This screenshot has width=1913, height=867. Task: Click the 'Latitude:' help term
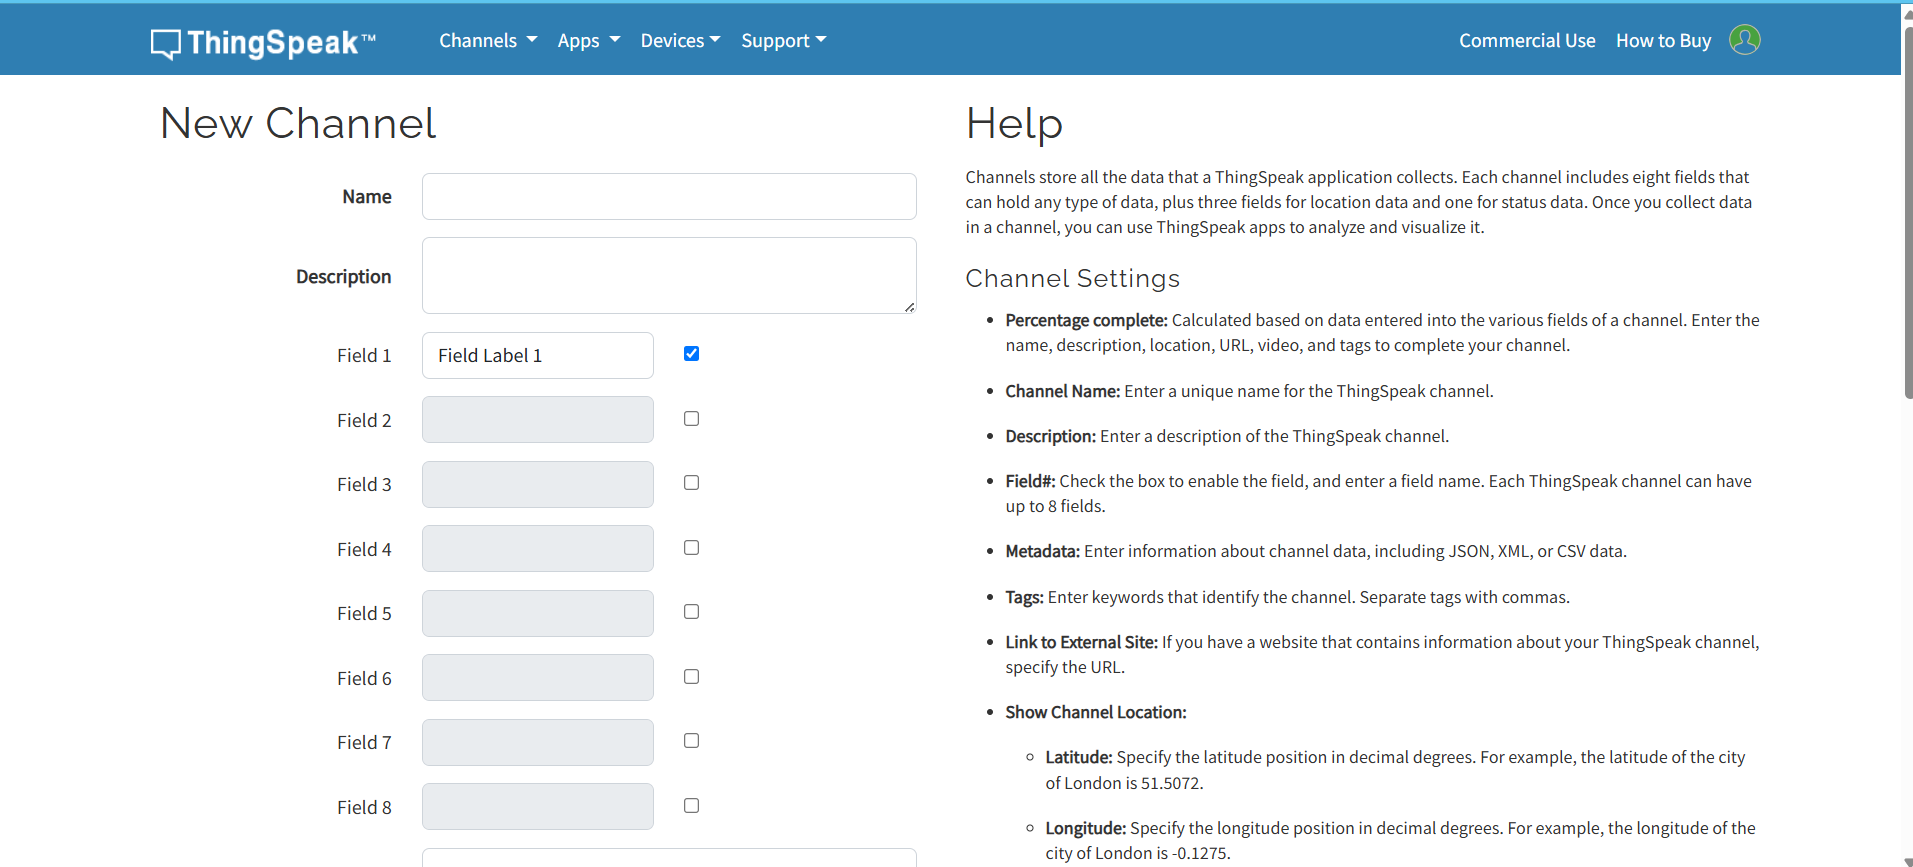1079,757
